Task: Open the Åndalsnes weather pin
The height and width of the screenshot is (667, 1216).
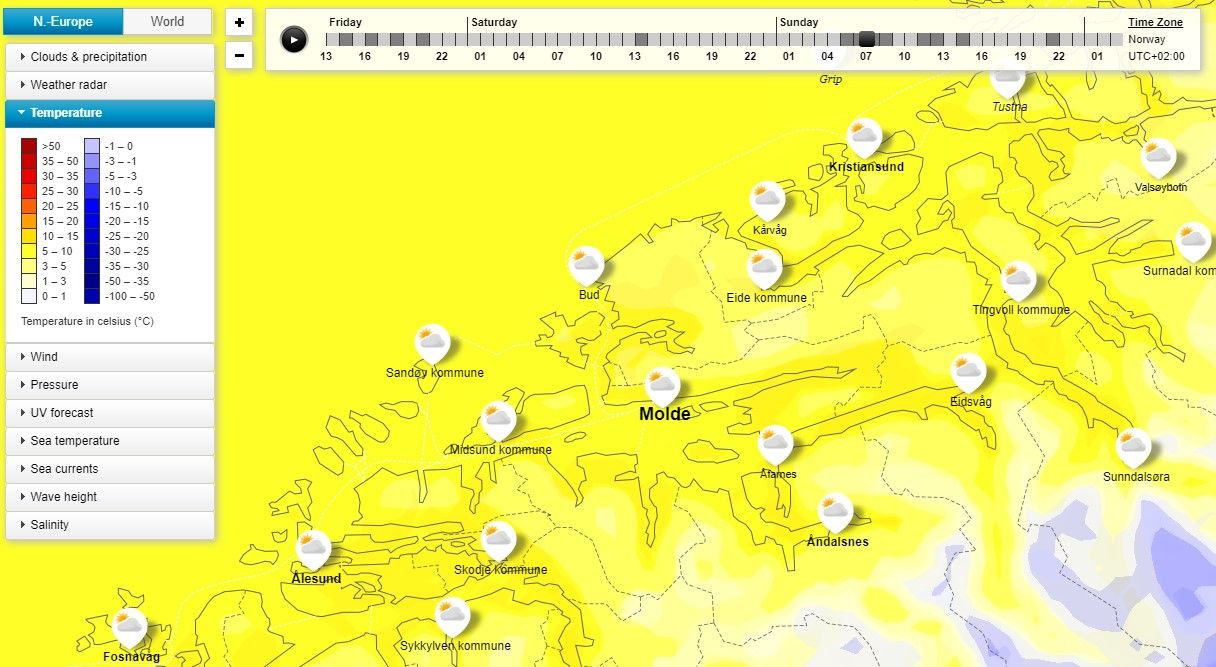Action: [835, 511]
